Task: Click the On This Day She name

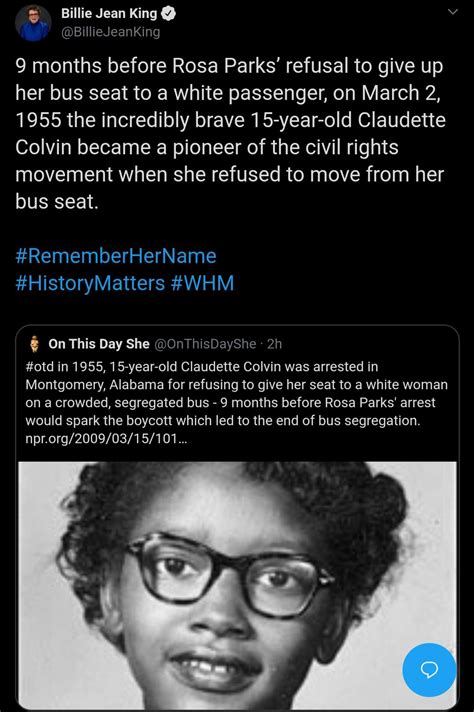Action: click(99, 344)
